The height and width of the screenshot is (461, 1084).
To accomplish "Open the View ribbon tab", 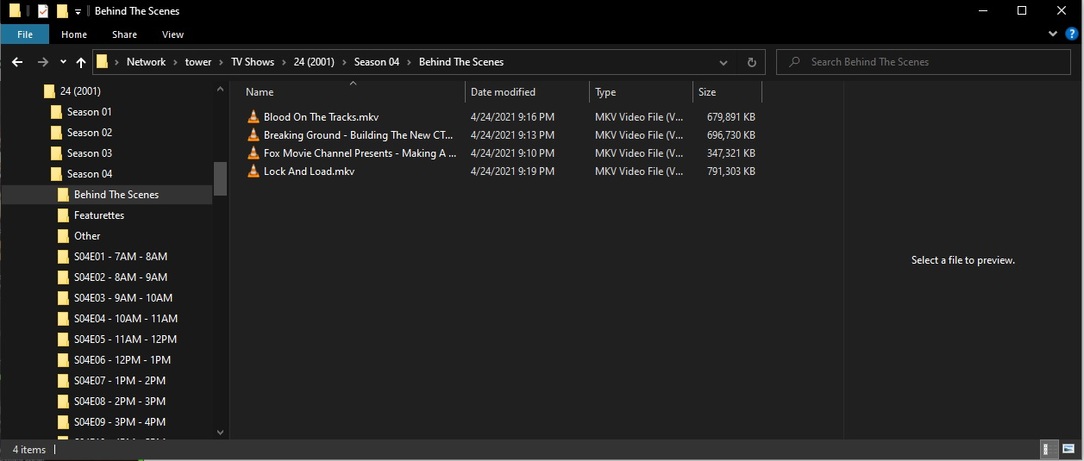I will point(173,34).
